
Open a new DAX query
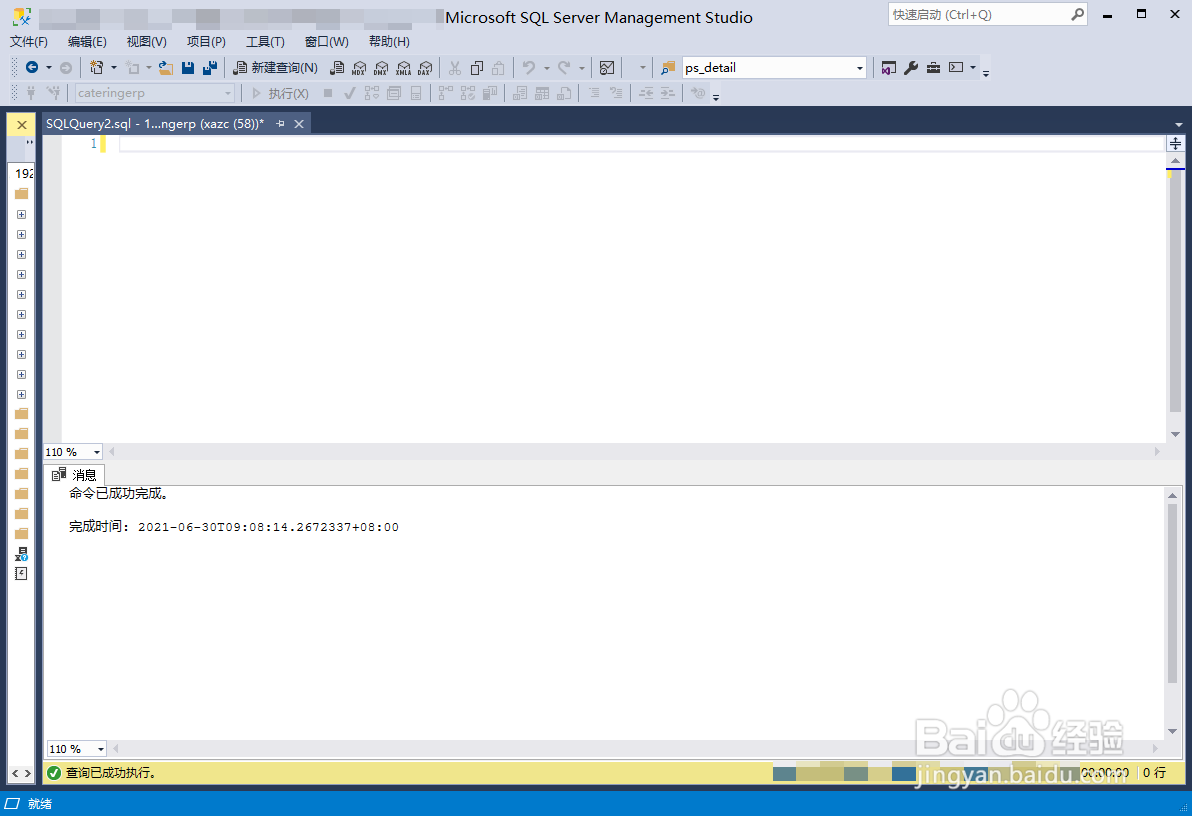click(425, 68)
